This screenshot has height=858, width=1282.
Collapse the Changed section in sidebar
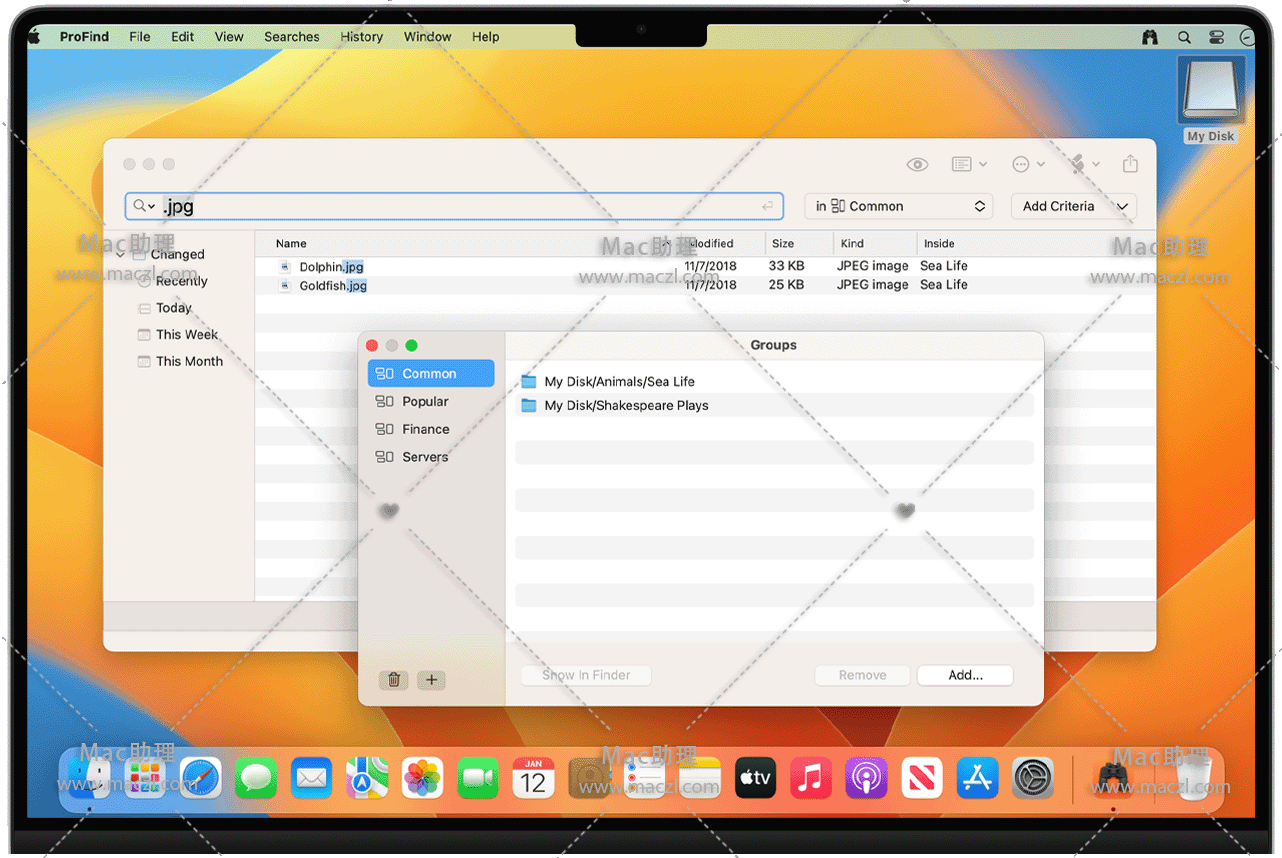[x=121, y=255]
